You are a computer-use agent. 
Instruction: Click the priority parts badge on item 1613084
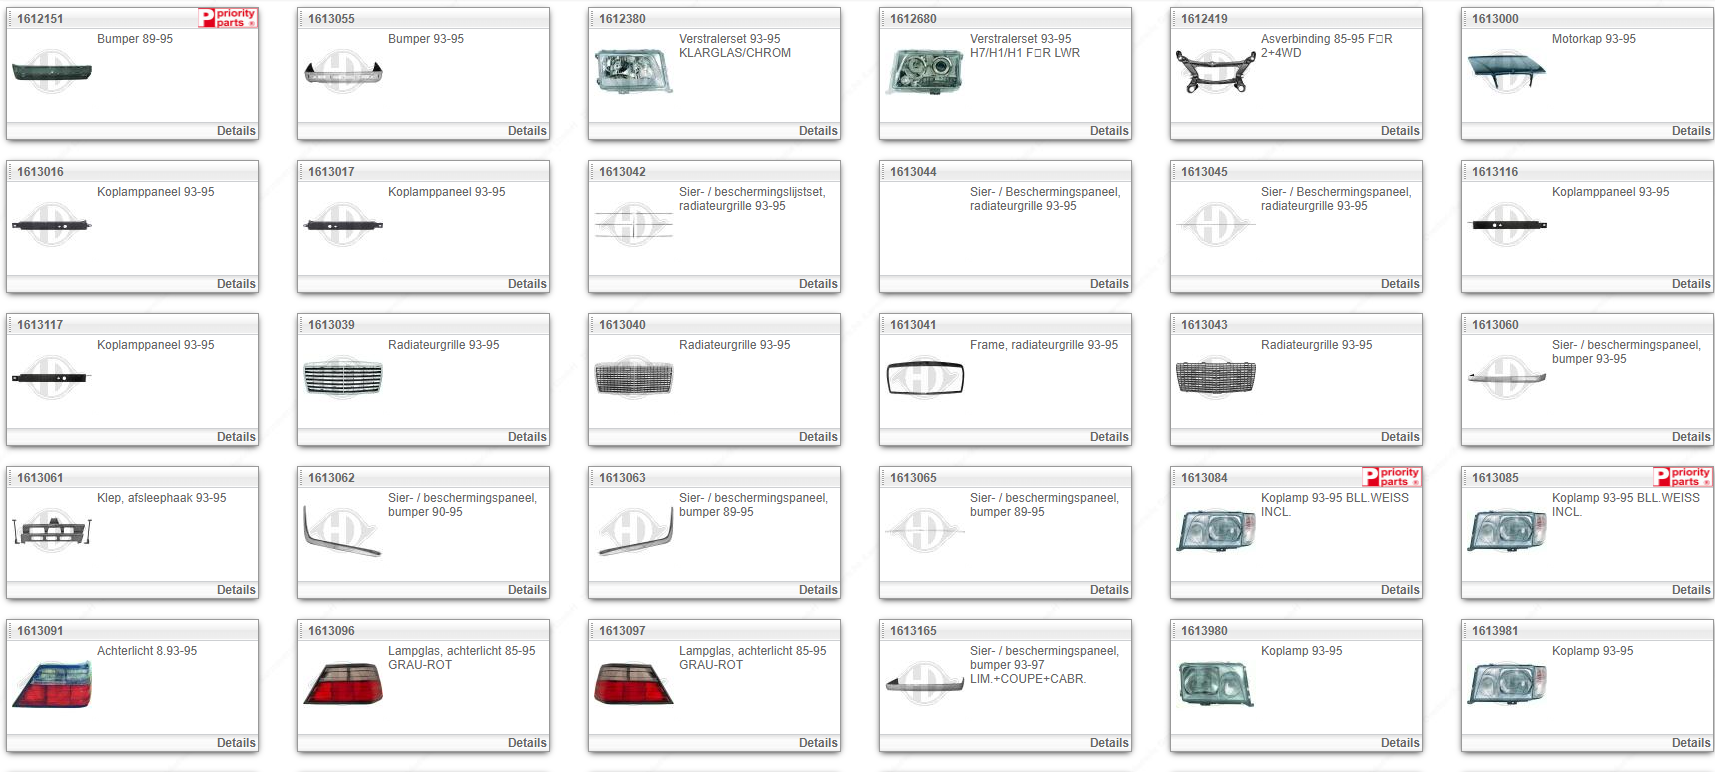pos(1391,477)
